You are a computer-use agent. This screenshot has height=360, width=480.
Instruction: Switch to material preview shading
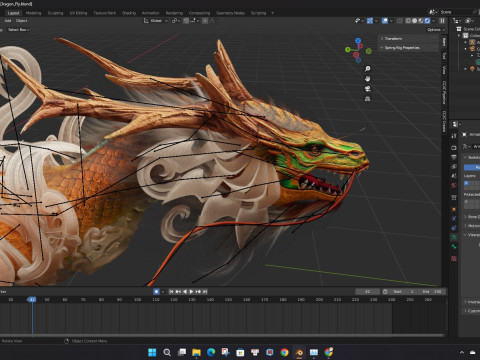pyautogui.click(x=421, y=21)
